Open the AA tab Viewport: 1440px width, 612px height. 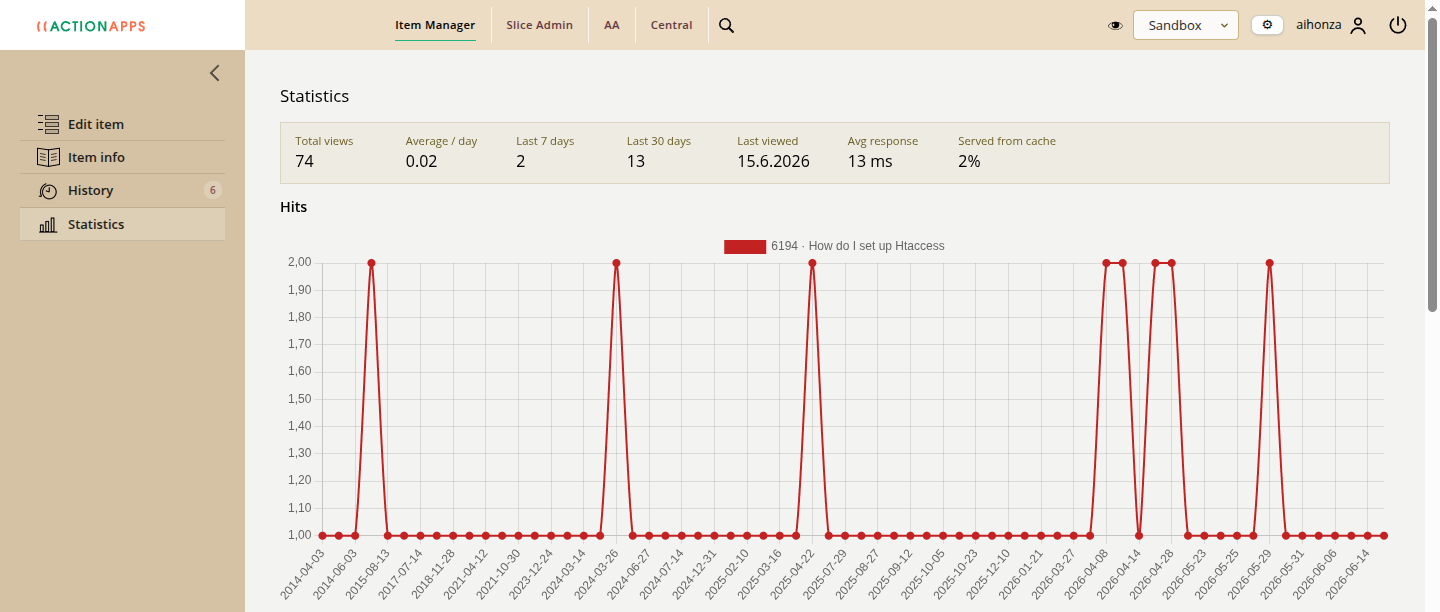tap(612, 25)
